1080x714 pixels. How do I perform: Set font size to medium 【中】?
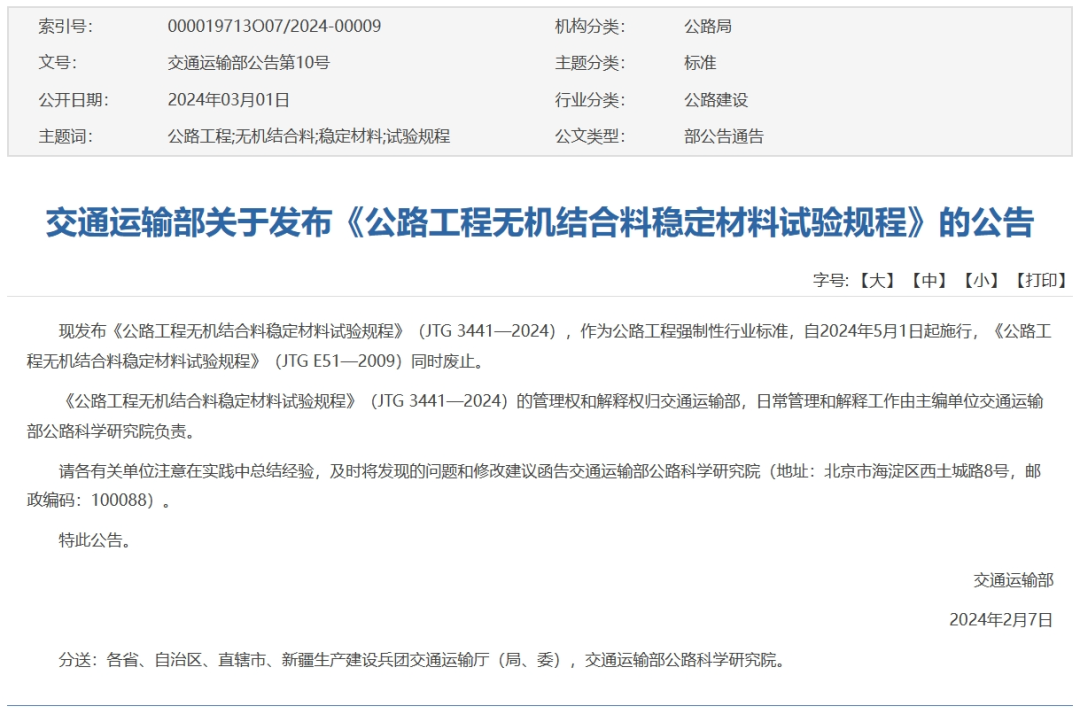(x=929, y=280)
